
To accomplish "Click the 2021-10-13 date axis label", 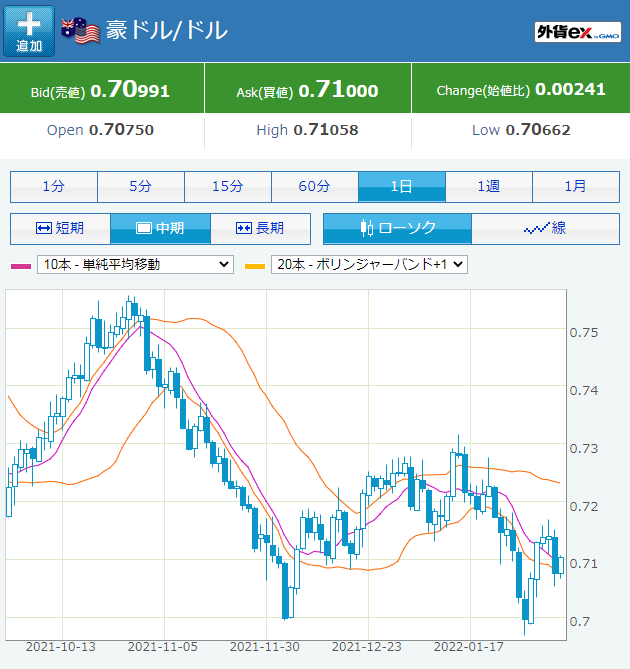I will [x=61, y=647].
